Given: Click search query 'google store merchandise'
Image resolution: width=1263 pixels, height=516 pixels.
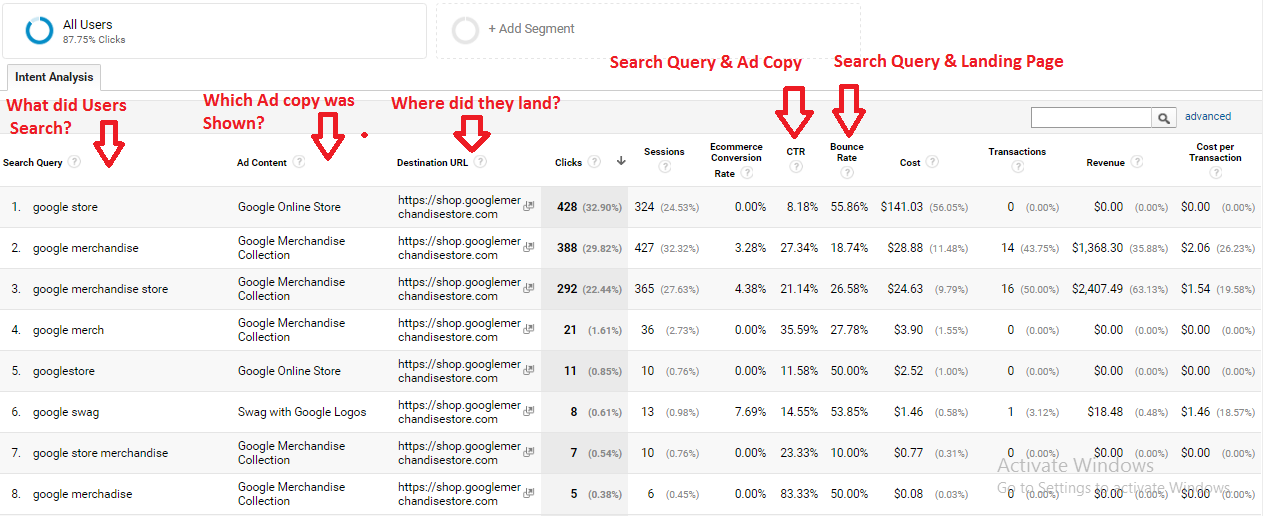Looking at the screenshot, I should (x=100, y=453).
